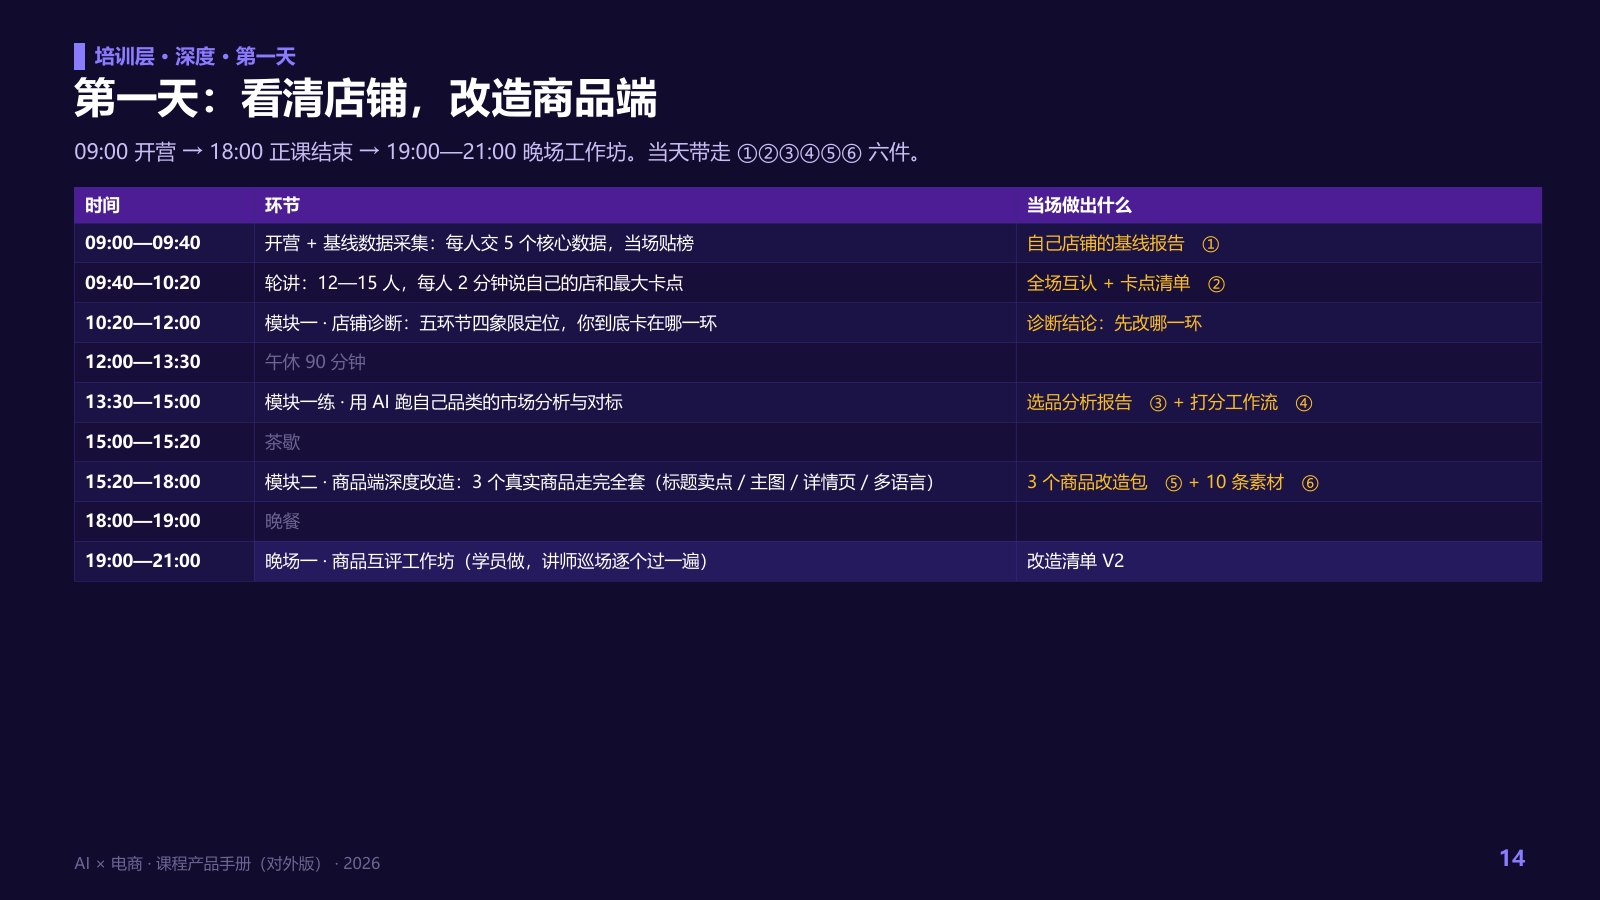Select the 12:00—13:30 time cell

tap(164, 362)
